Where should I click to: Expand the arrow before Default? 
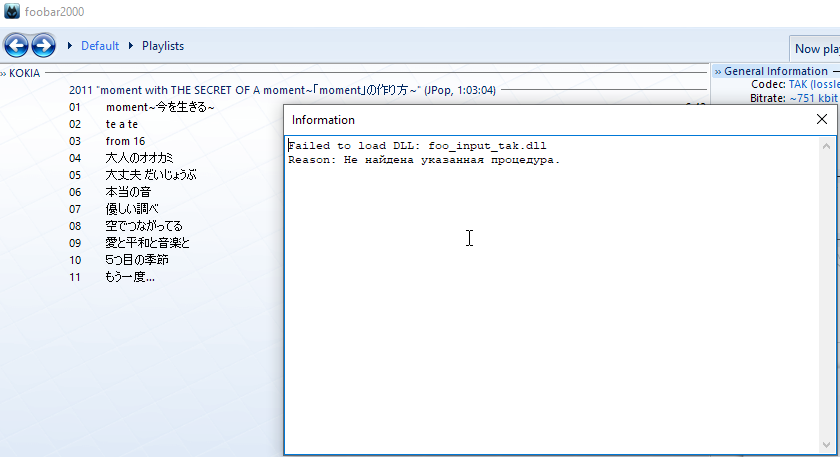coord(70,46)
